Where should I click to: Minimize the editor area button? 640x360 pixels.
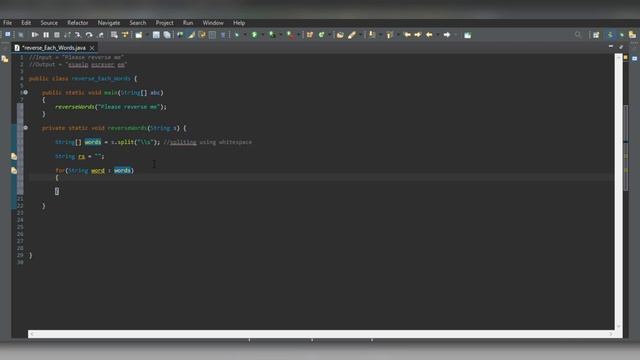[x=611, y=47]
